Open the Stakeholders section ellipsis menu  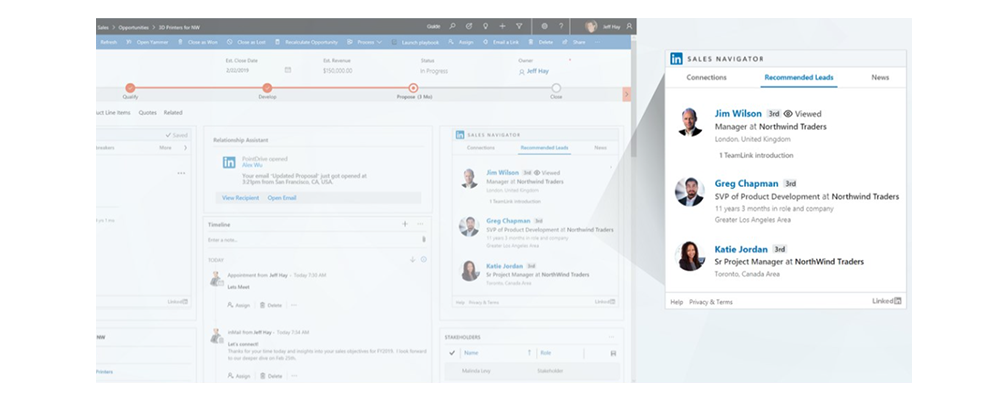(611, 337)
